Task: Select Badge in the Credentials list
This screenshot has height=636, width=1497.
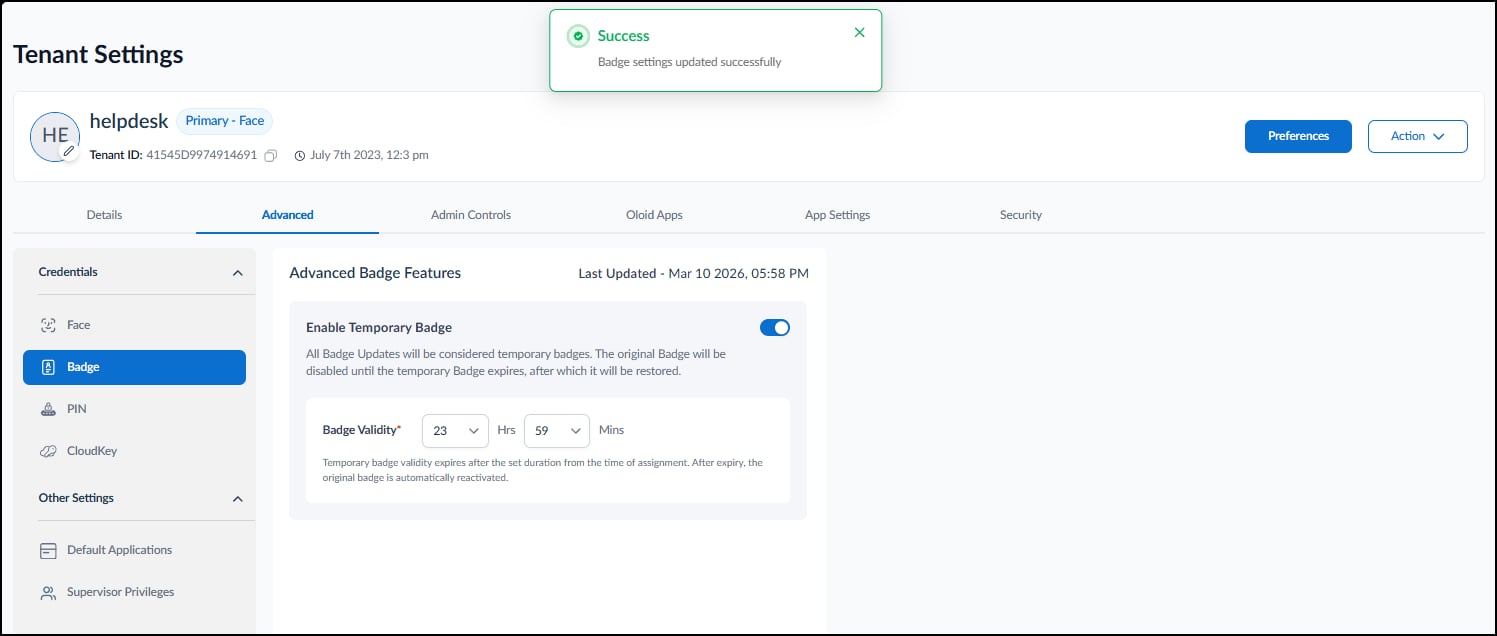Action: tap(134, 367)
